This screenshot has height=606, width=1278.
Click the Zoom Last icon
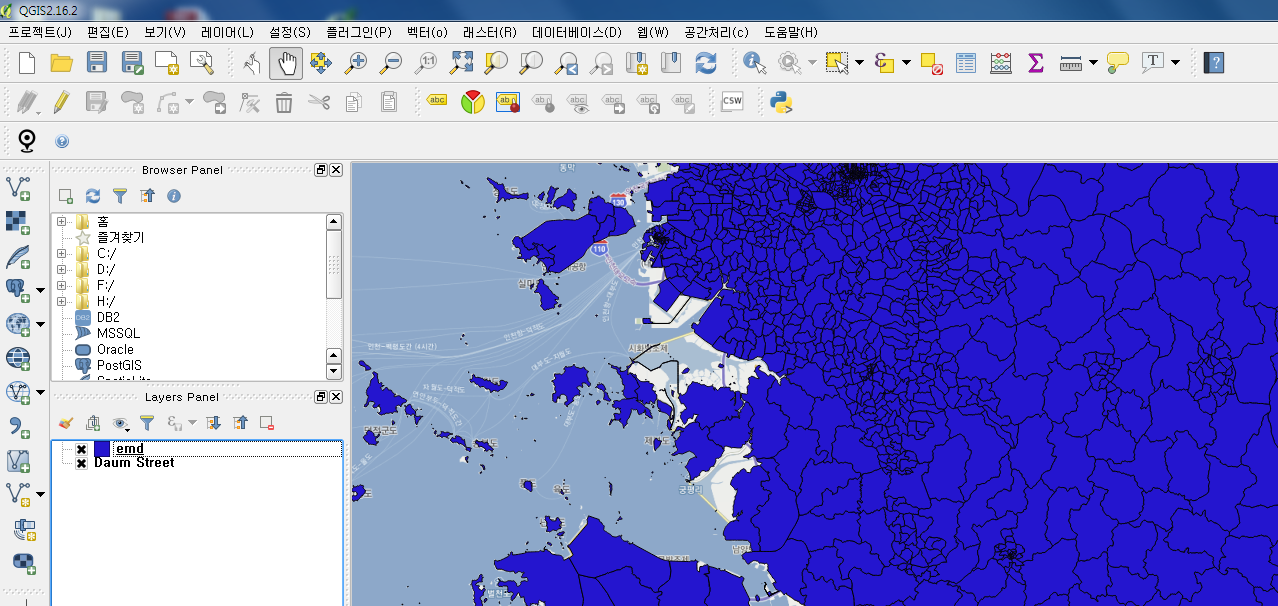(567, 63)
